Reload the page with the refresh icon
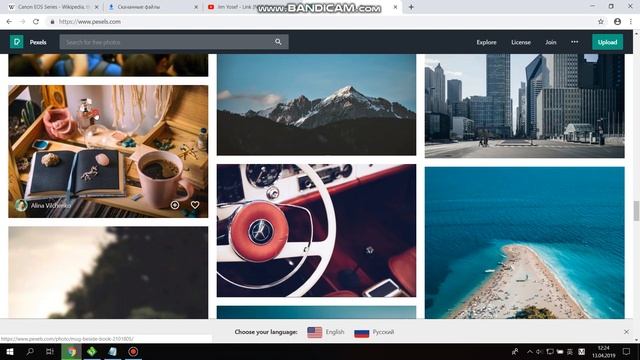 (x=36, y=22)
